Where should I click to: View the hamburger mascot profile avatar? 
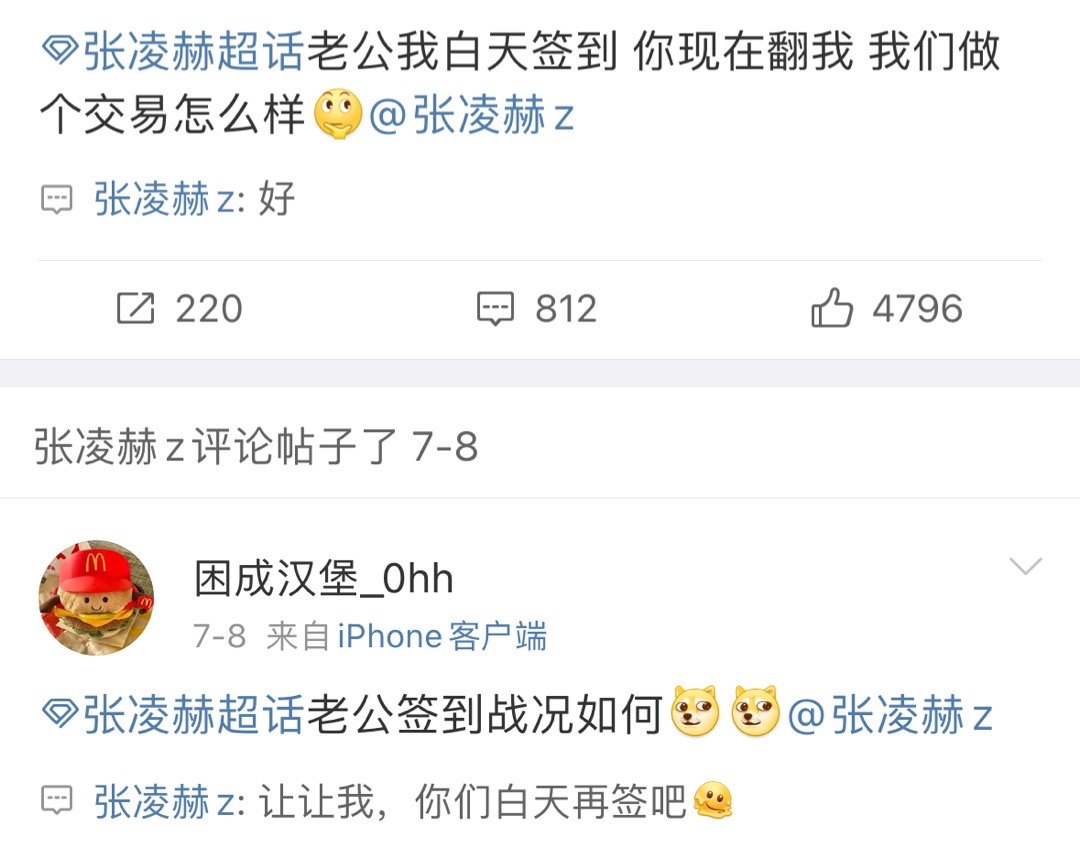click(96, 597)
